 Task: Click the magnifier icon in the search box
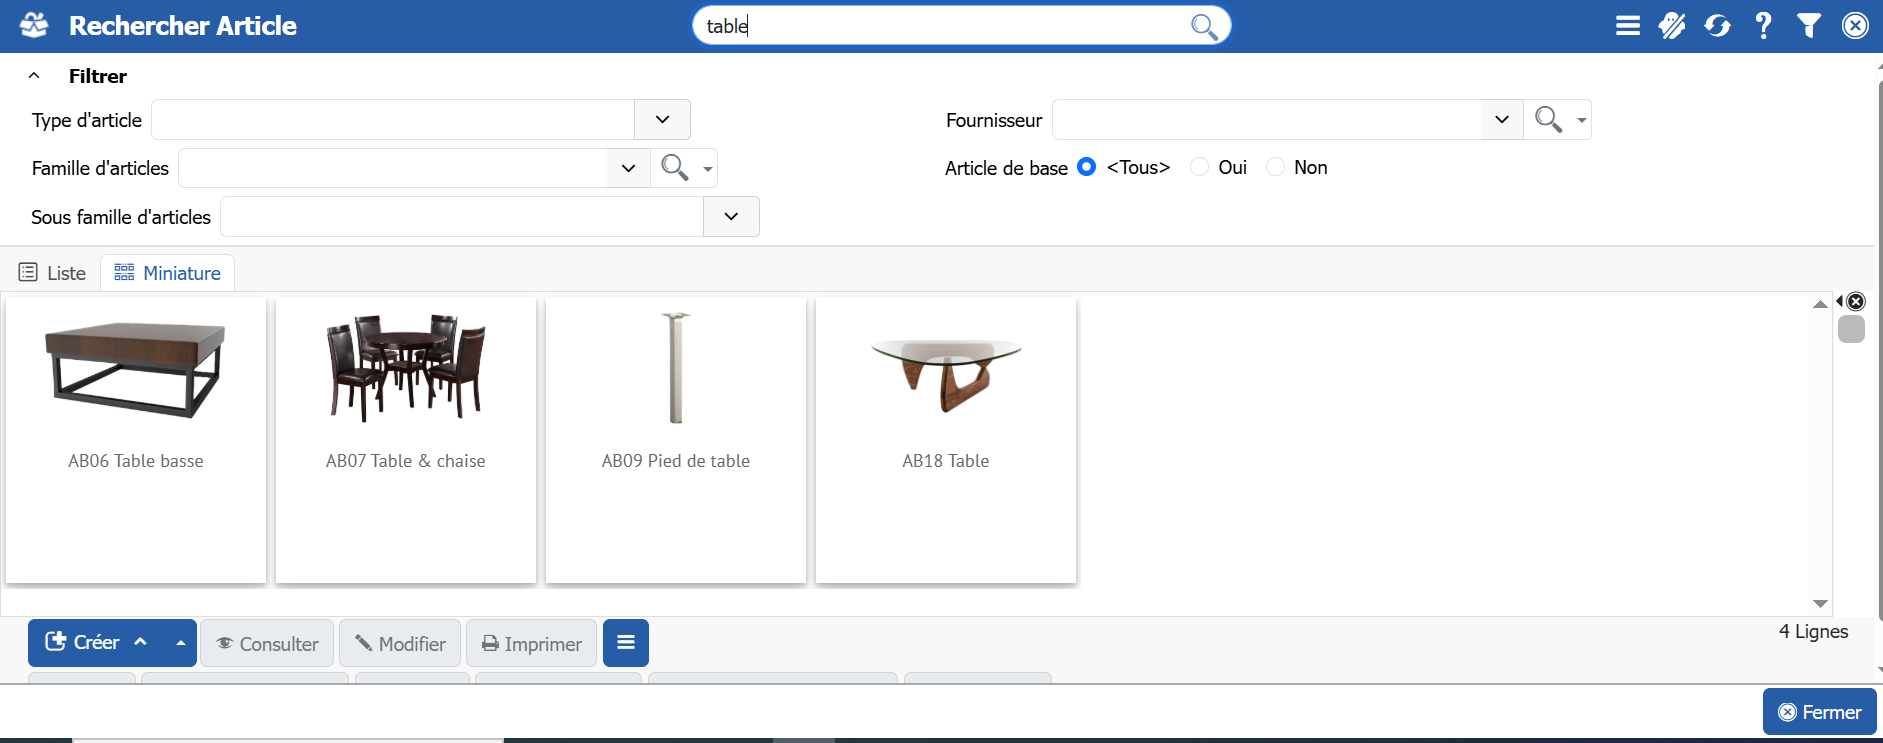coord(1204,27)
